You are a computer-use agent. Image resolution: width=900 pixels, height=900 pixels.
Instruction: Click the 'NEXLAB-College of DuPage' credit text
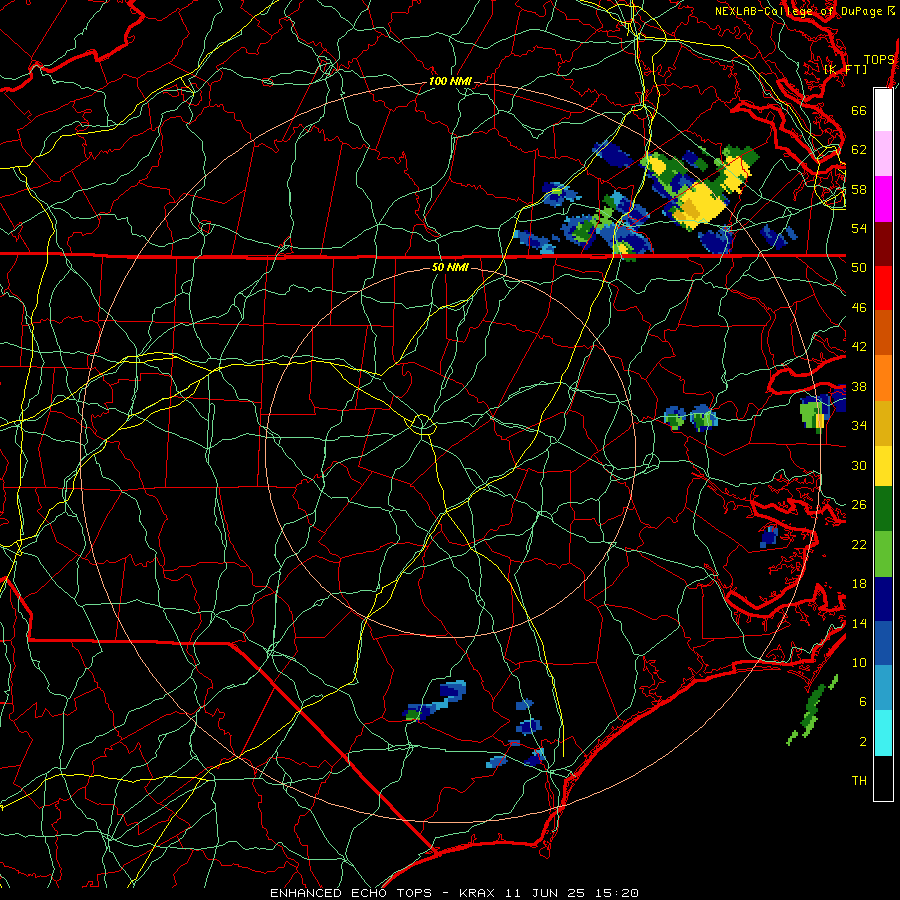798,11
